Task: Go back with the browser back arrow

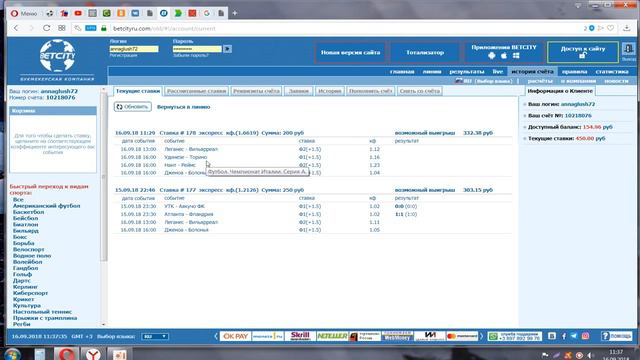Action: [16, 28]
